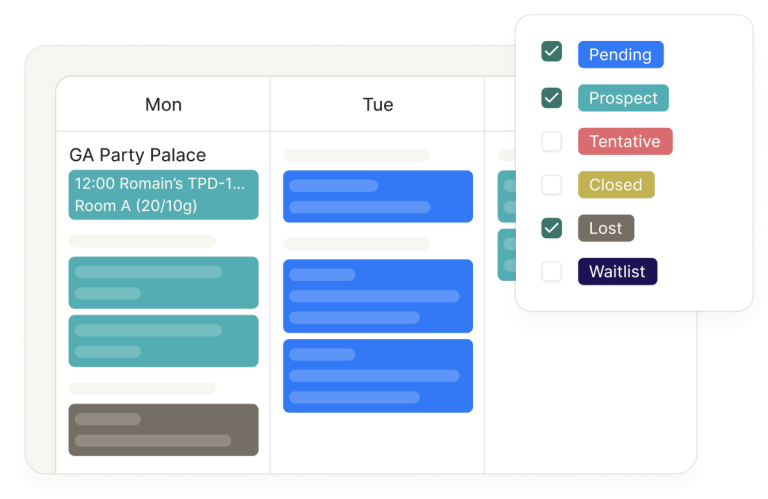Screen dimensions: 768x499
Task: Enable the Tentative status checkbox
Action: [x=552, y=142]
